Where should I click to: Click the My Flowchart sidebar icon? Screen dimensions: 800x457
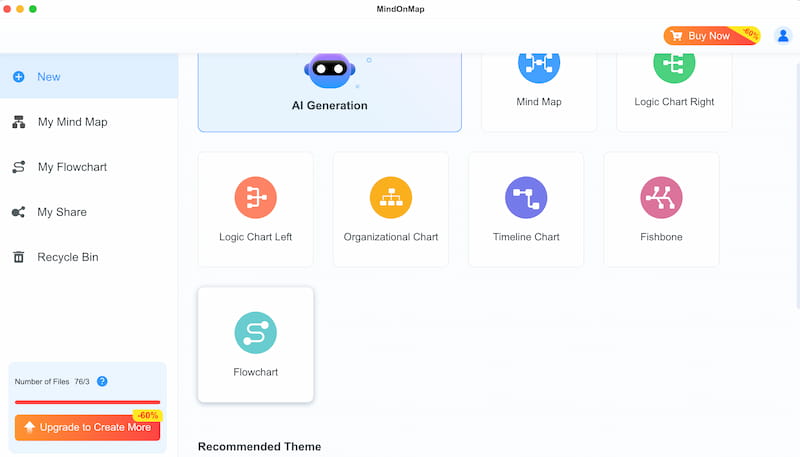[x=18, y=167]
